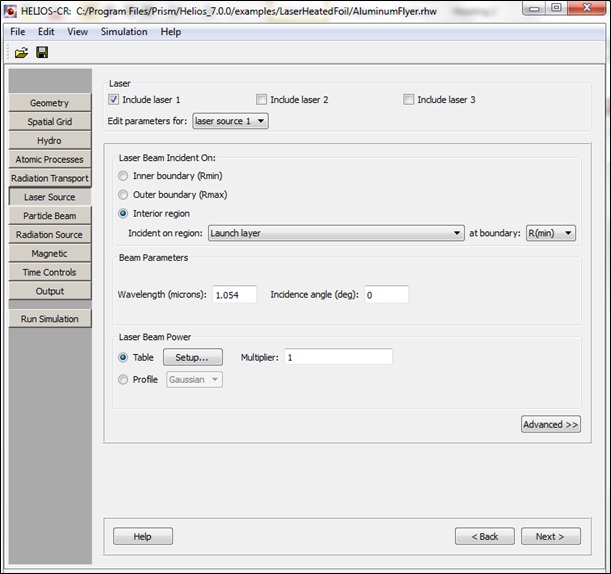Expand the Launch layer region dropdown

[334, 233]
